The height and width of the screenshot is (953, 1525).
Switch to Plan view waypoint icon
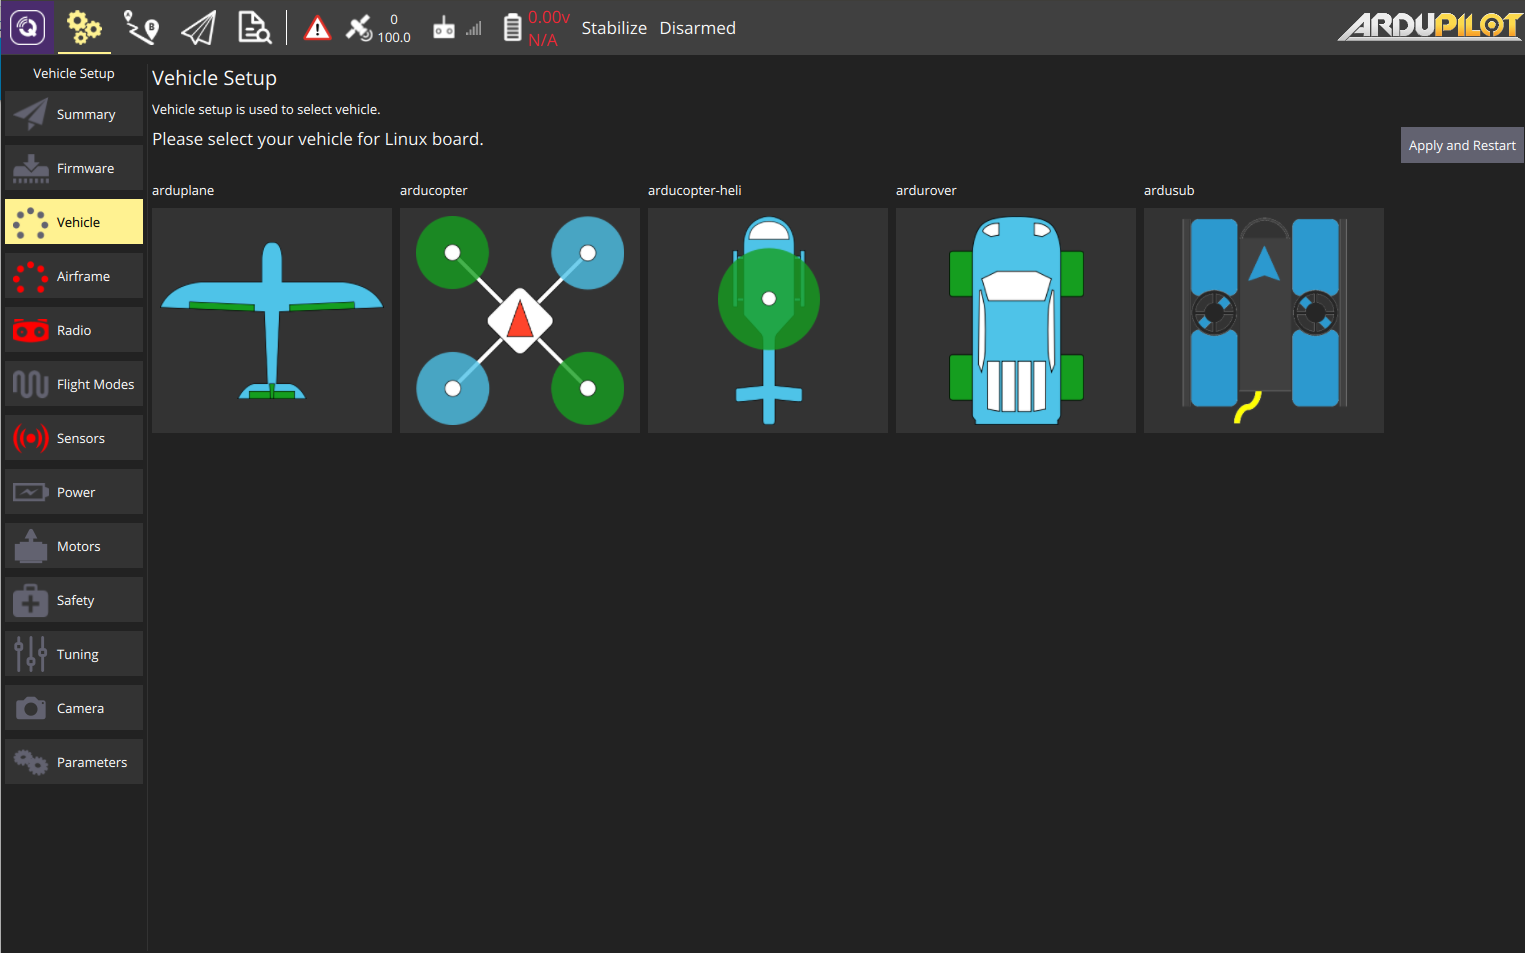pyautogui.click(x=141, y=27)
